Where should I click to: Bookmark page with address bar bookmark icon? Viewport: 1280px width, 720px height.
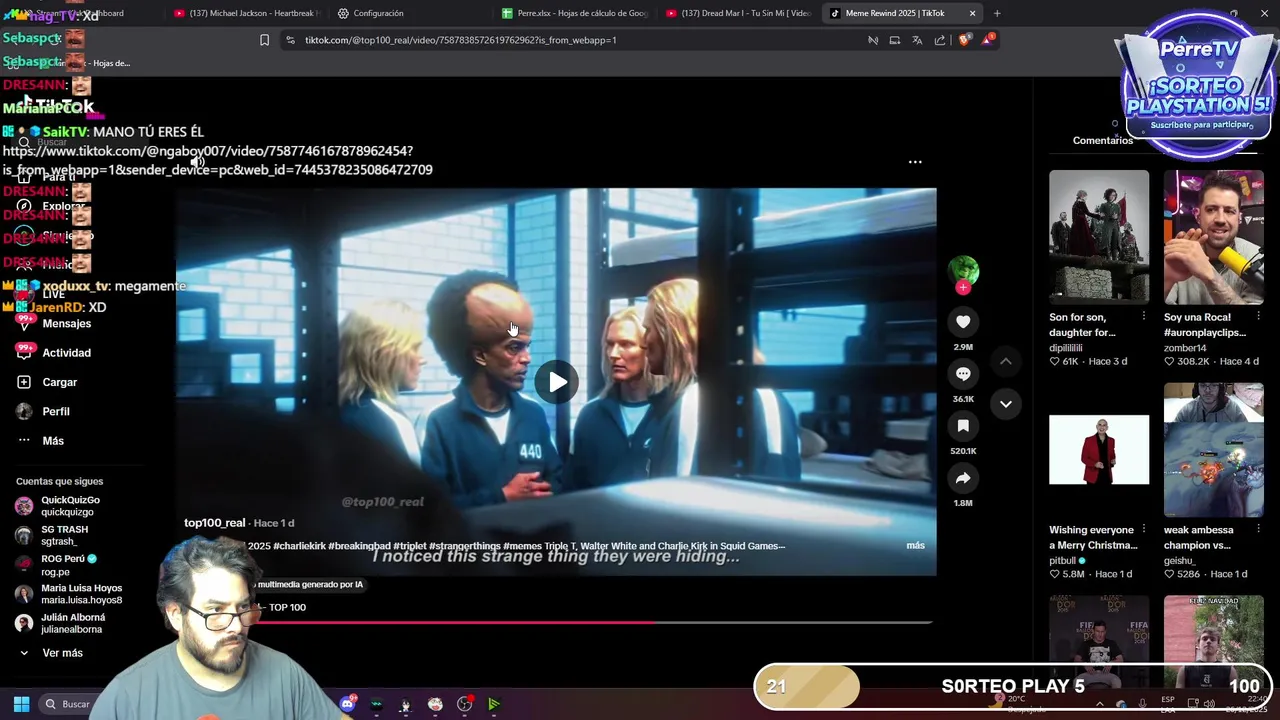(264, 40)
